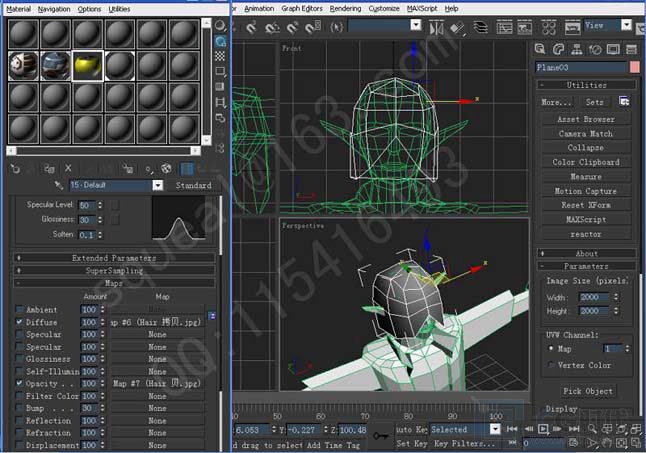Switch to the Modify command panel tab
This screenshot has height=453, width=646.
click(558, 49)
